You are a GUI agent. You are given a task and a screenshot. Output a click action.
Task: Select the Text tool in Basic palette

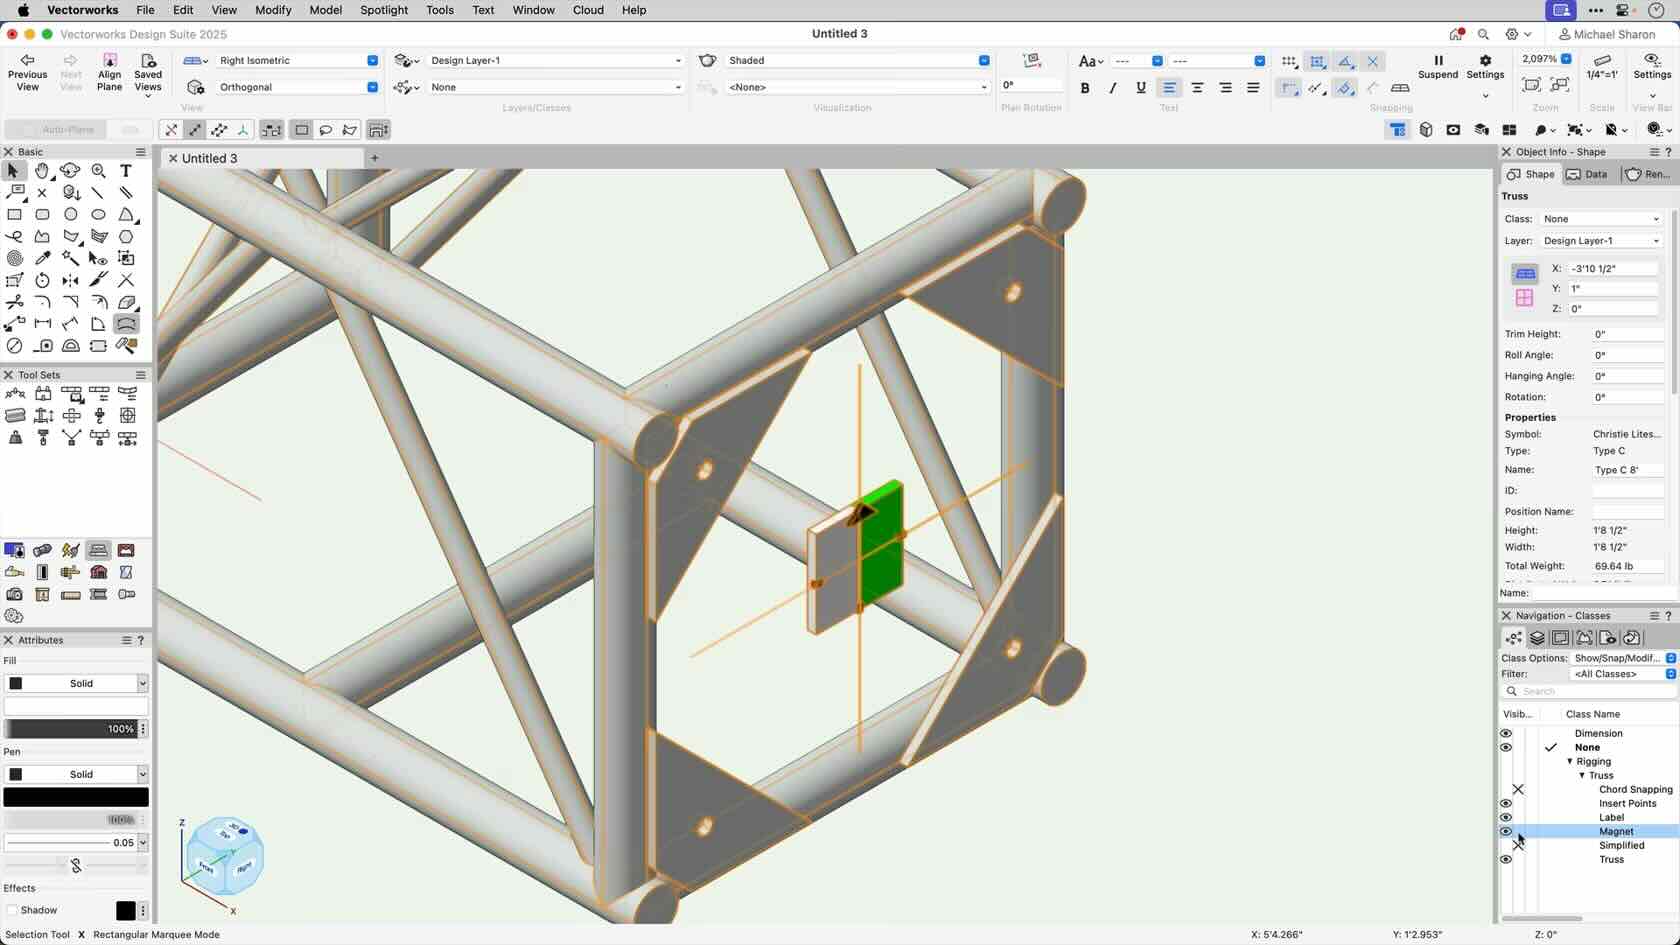pos(126,171)
